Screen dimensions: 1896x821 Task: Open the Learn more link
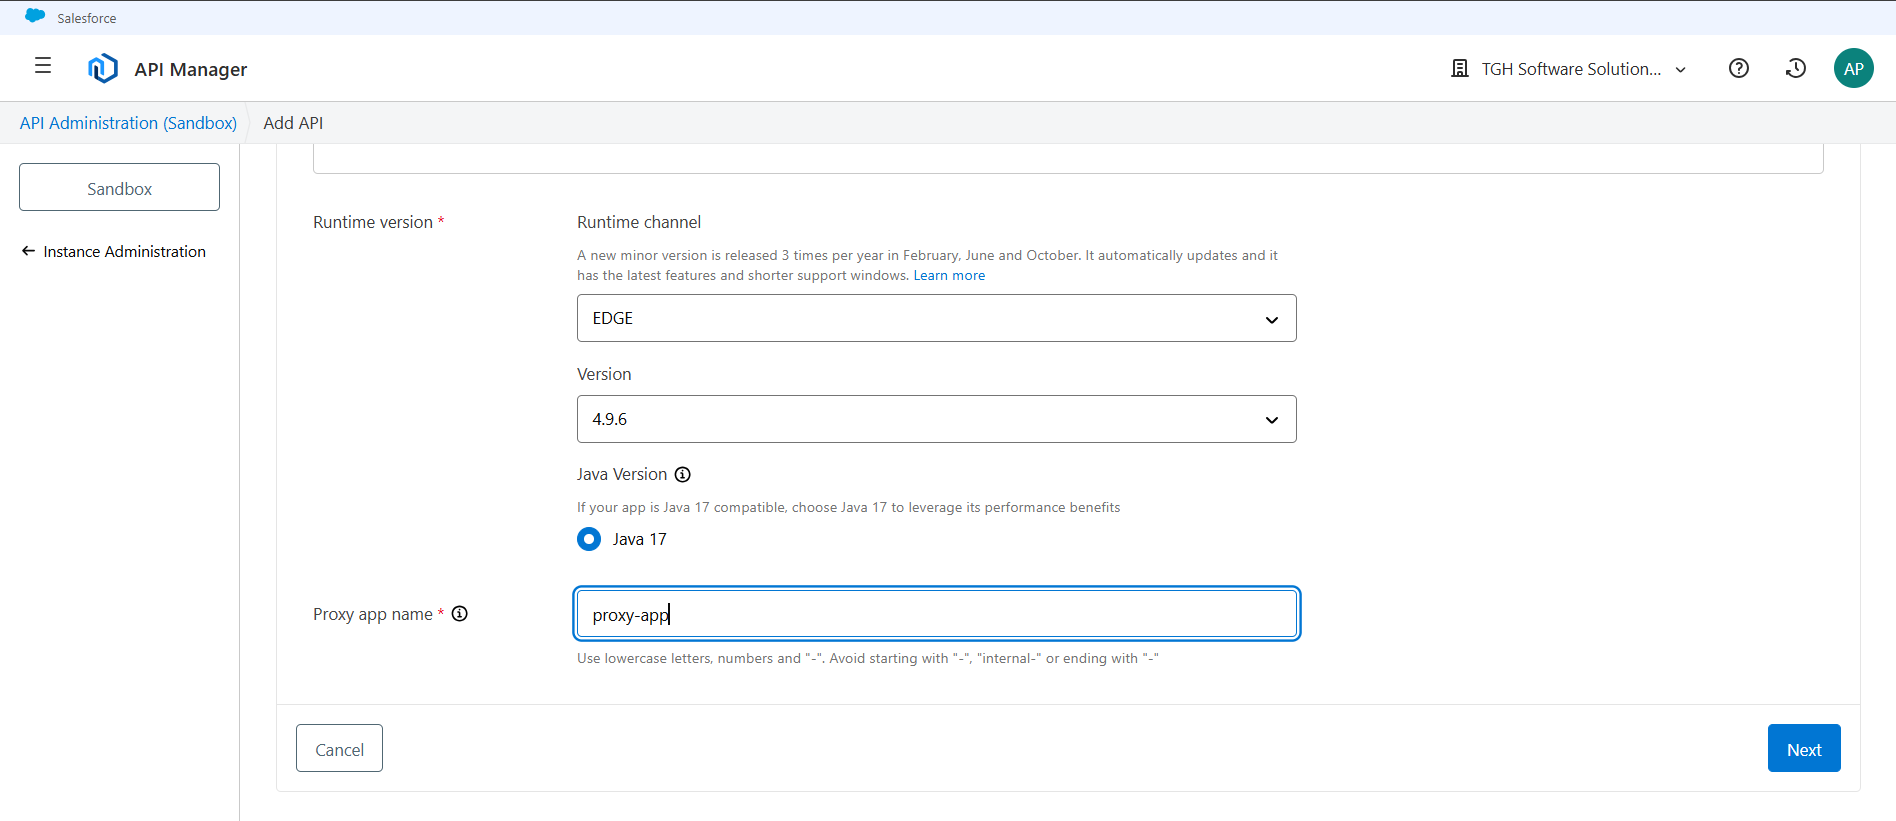coord(949,275)
